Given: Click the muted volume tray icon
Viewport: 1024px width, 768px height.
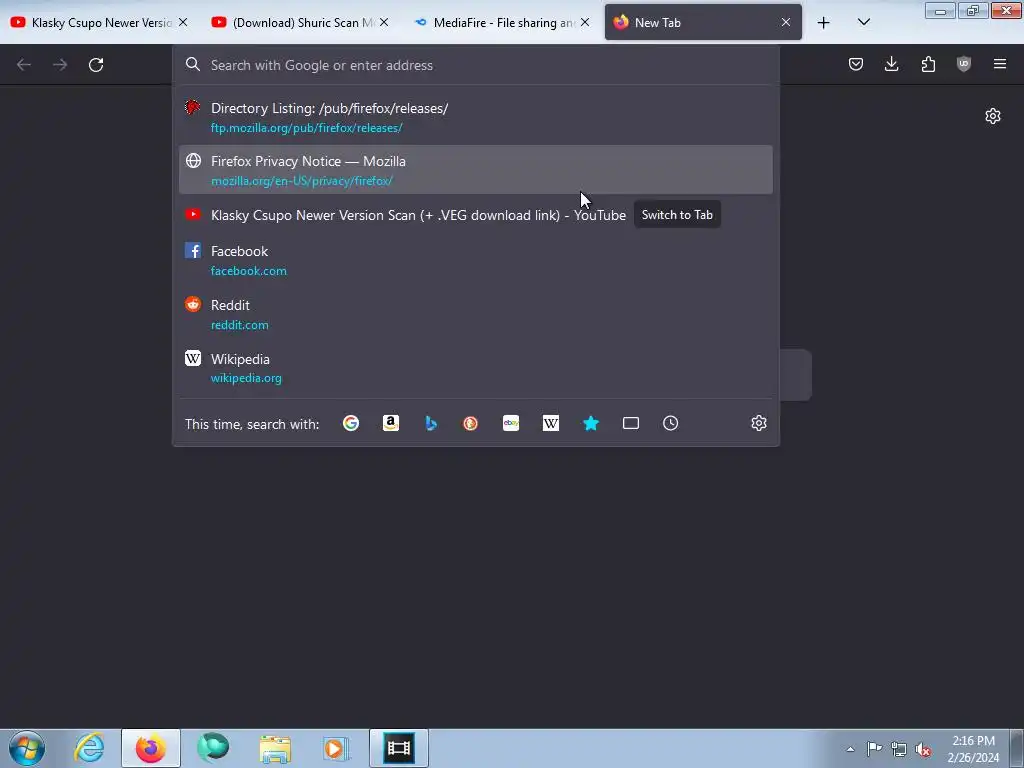Looking at the screenshot, I should (x=923, y=749).
